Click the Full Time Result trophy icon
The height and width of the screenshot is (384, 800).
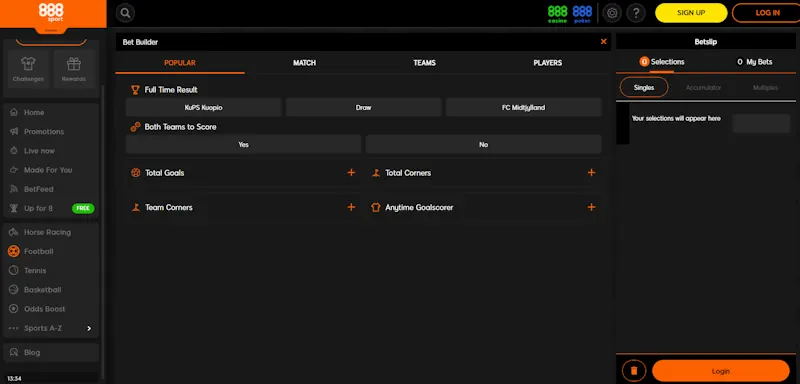click(135, 90)
